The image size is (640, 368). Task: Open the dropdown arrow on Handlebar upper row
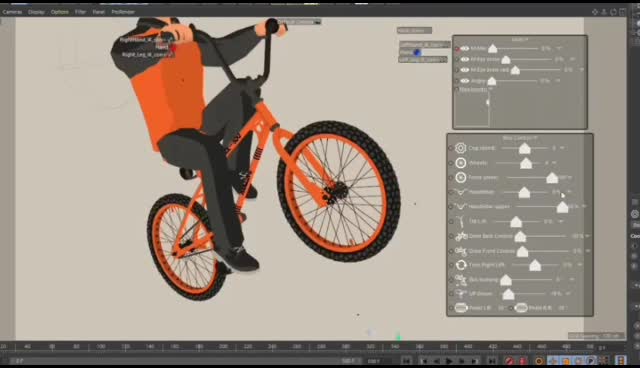coord(584,206)
